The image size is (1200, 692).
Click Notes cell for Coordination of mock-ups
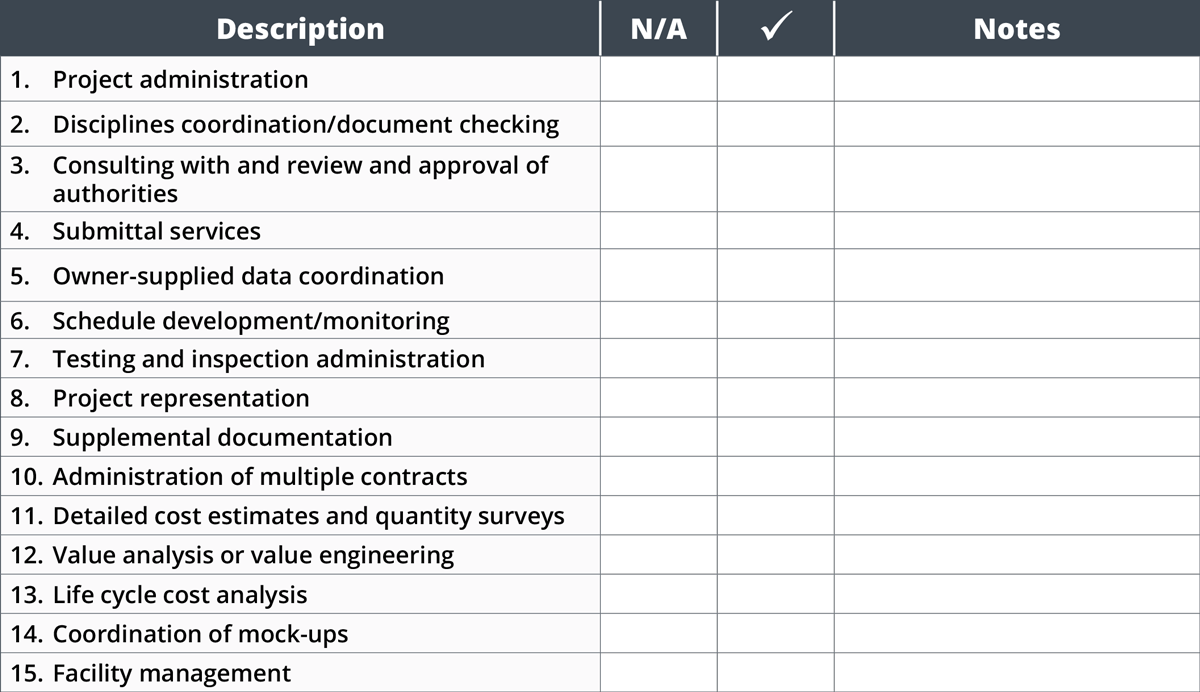click(1017, 634)
